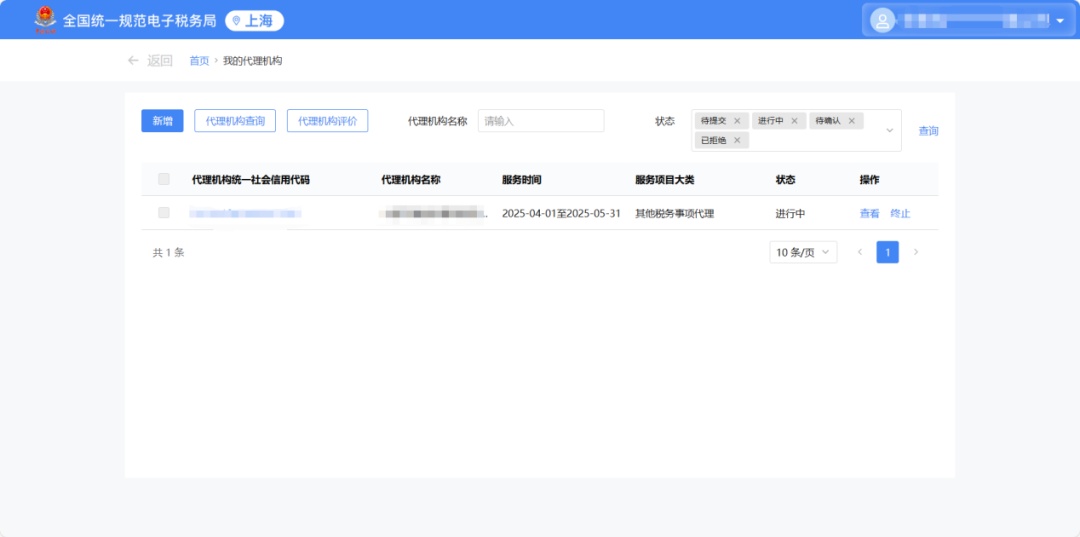Click the tax bureau emblem logo

point(45,20)
